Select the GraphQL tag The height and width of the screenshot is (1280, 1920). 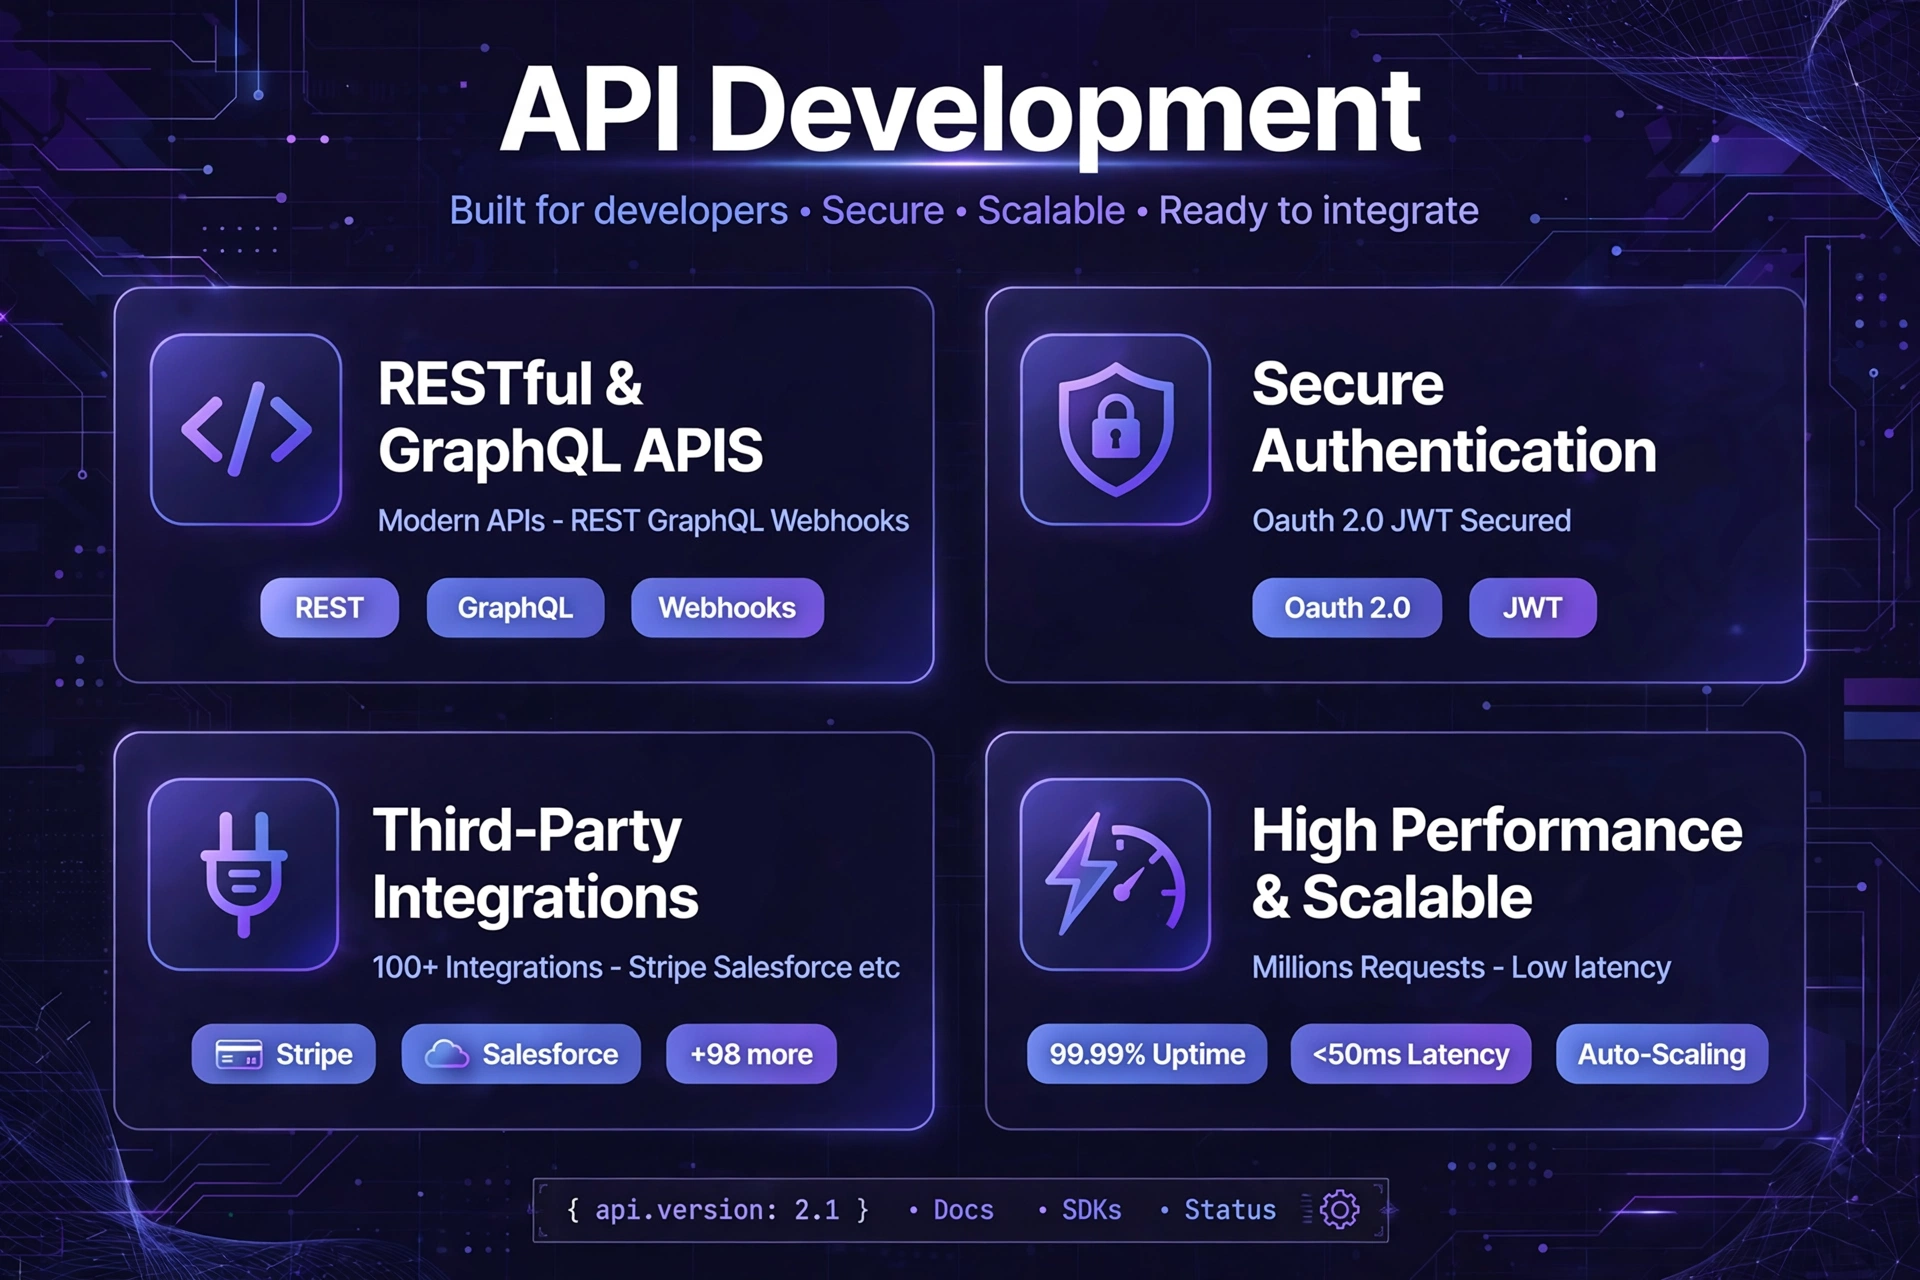pyautogui.click(x=515, y=607)
